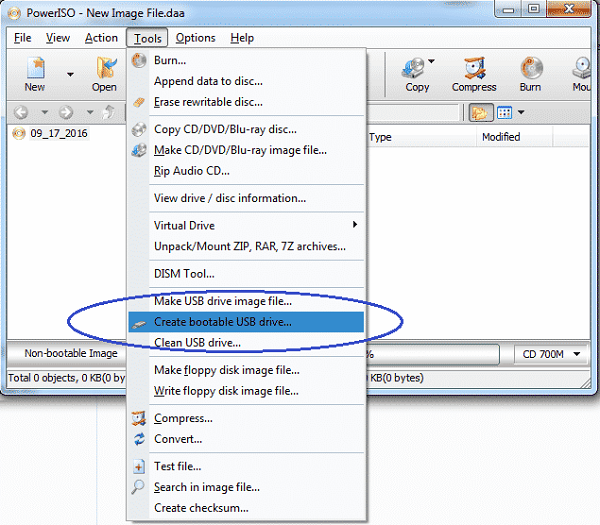Click the Compress toolbar icon
The height and width of the screenshot is (525, 600).
474,74
